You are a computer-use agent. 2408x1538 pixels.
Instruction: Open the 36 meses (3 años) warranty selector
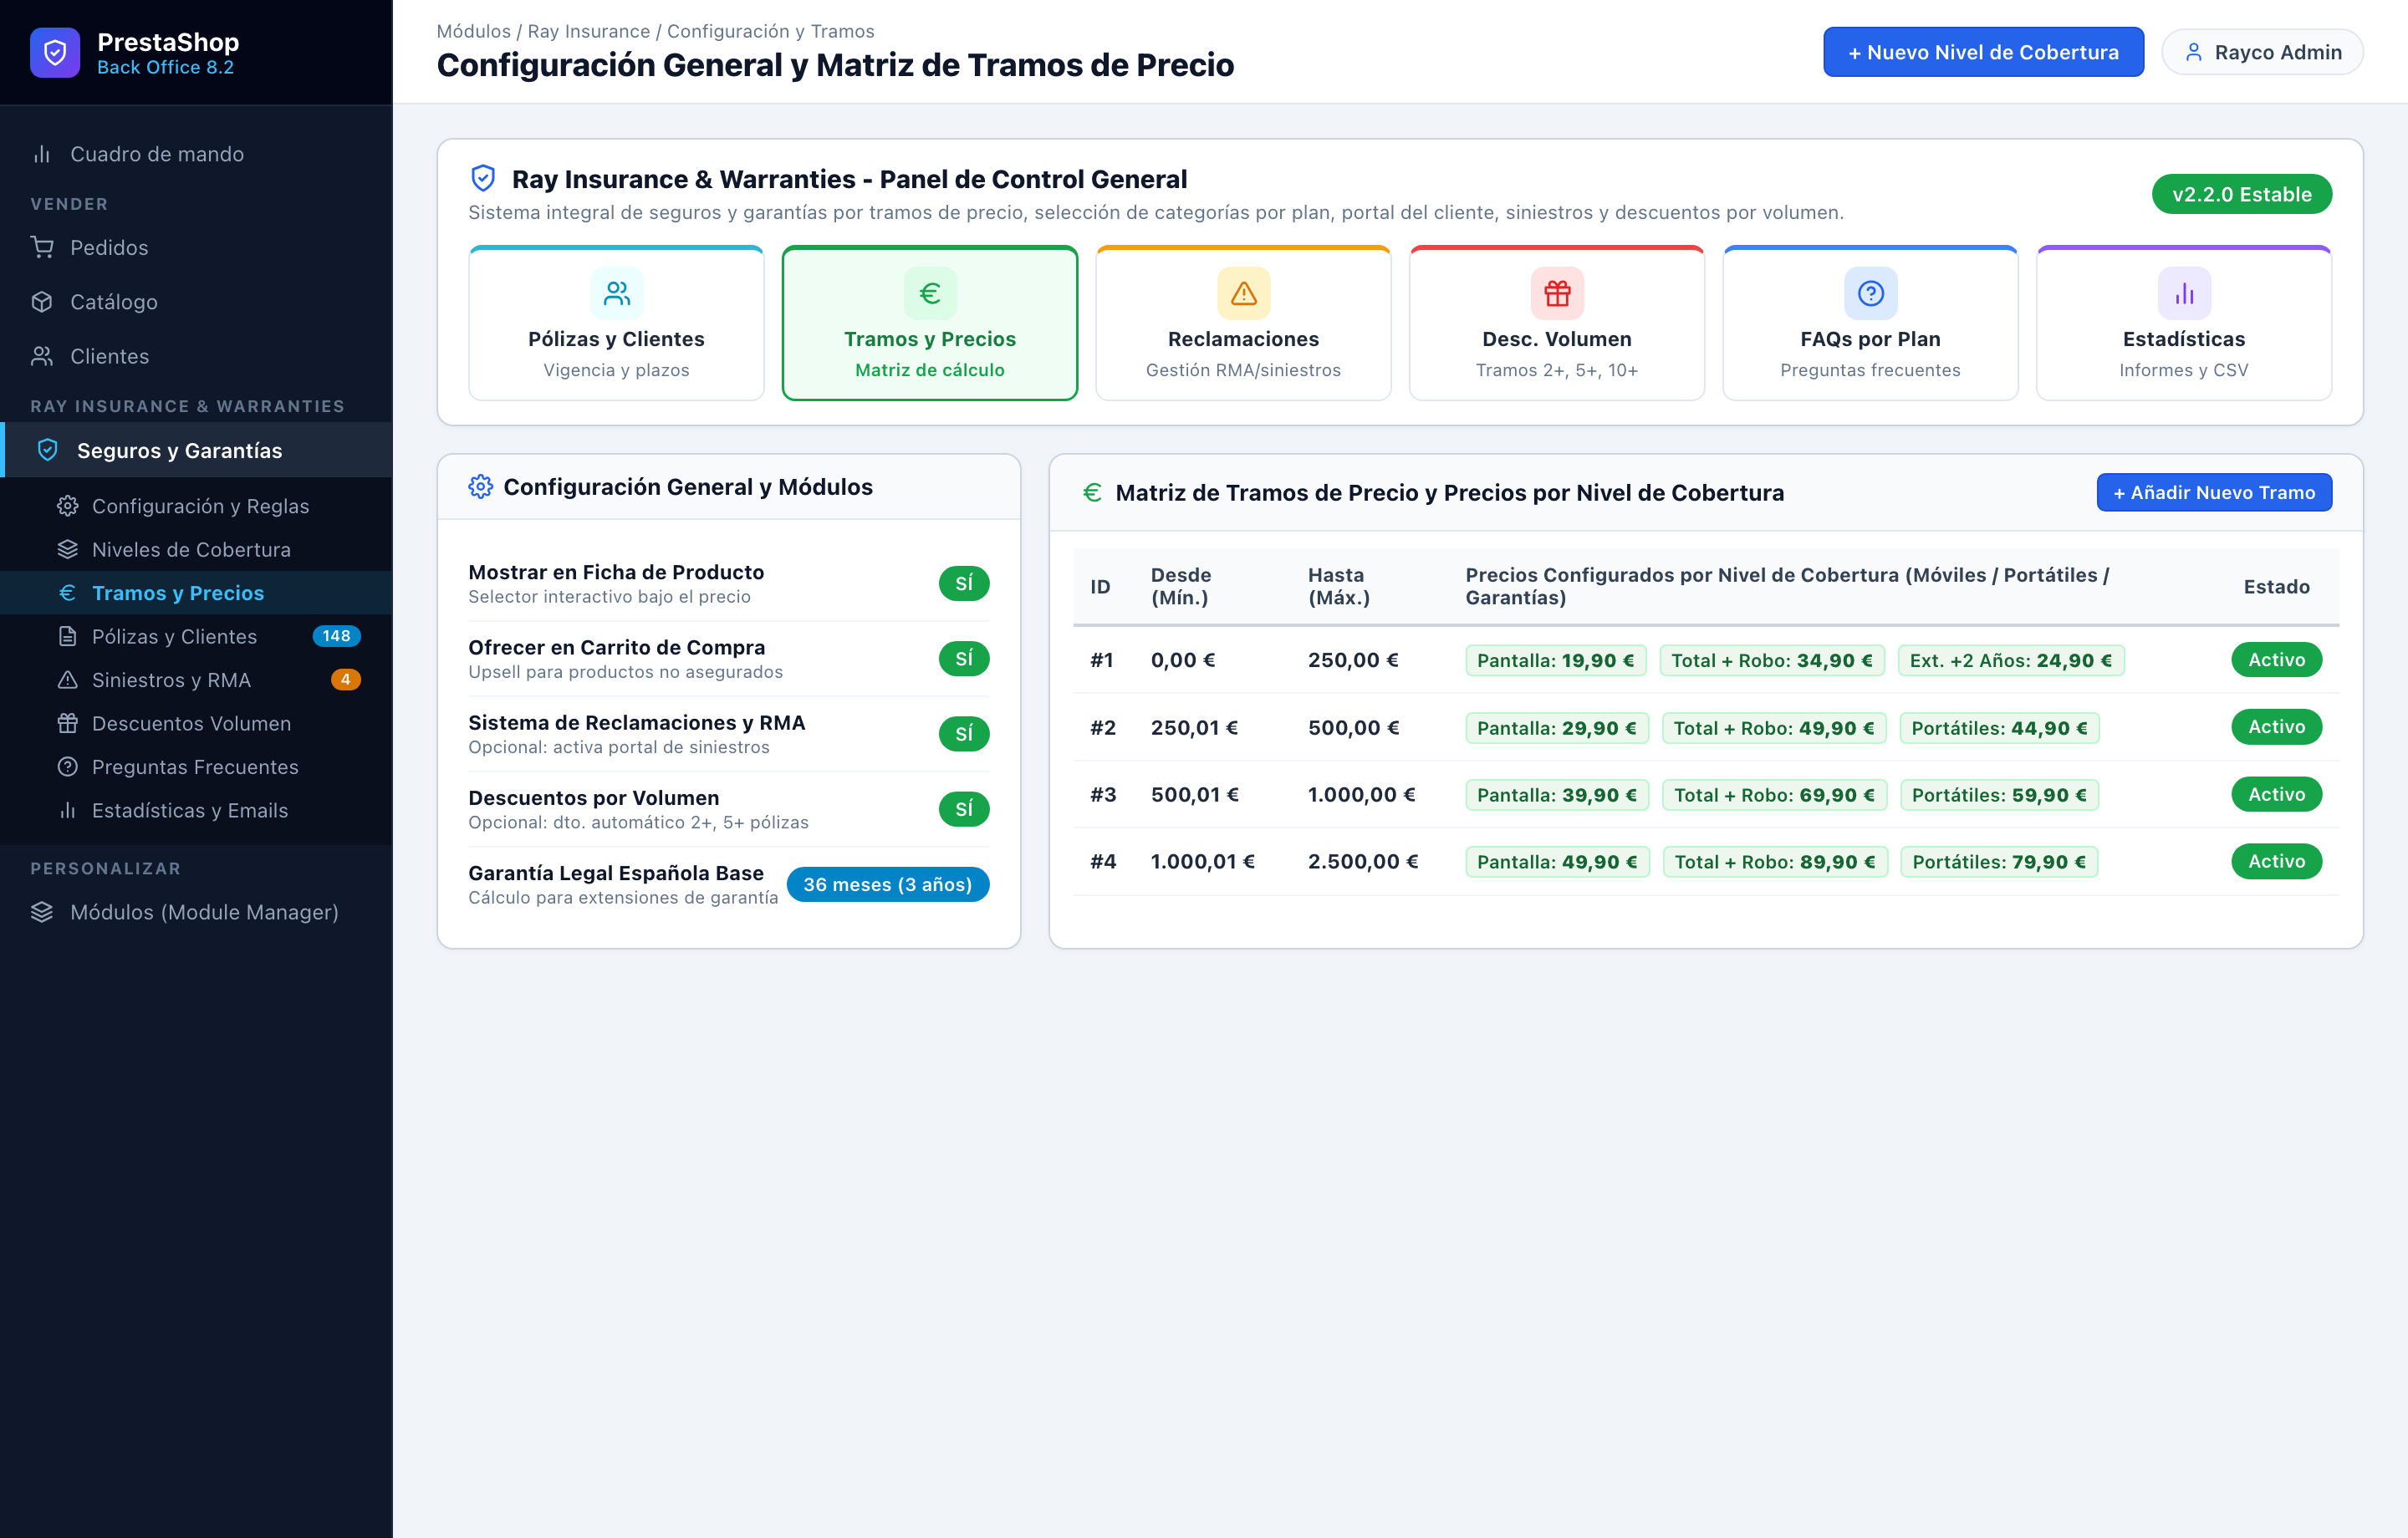click(x=888, y=885)
